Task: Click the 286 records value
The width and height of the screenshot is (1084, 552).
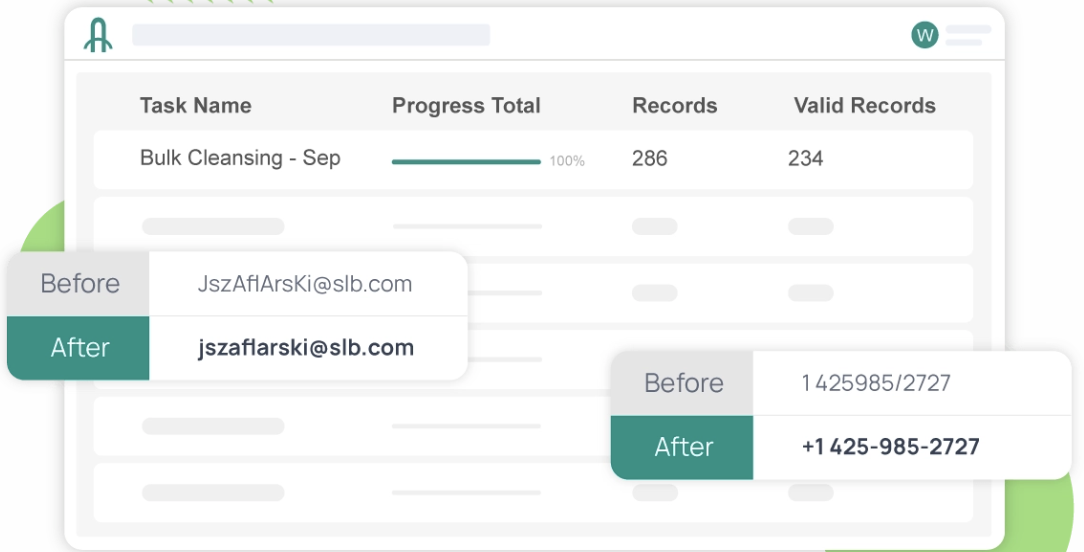Action: 650,158
